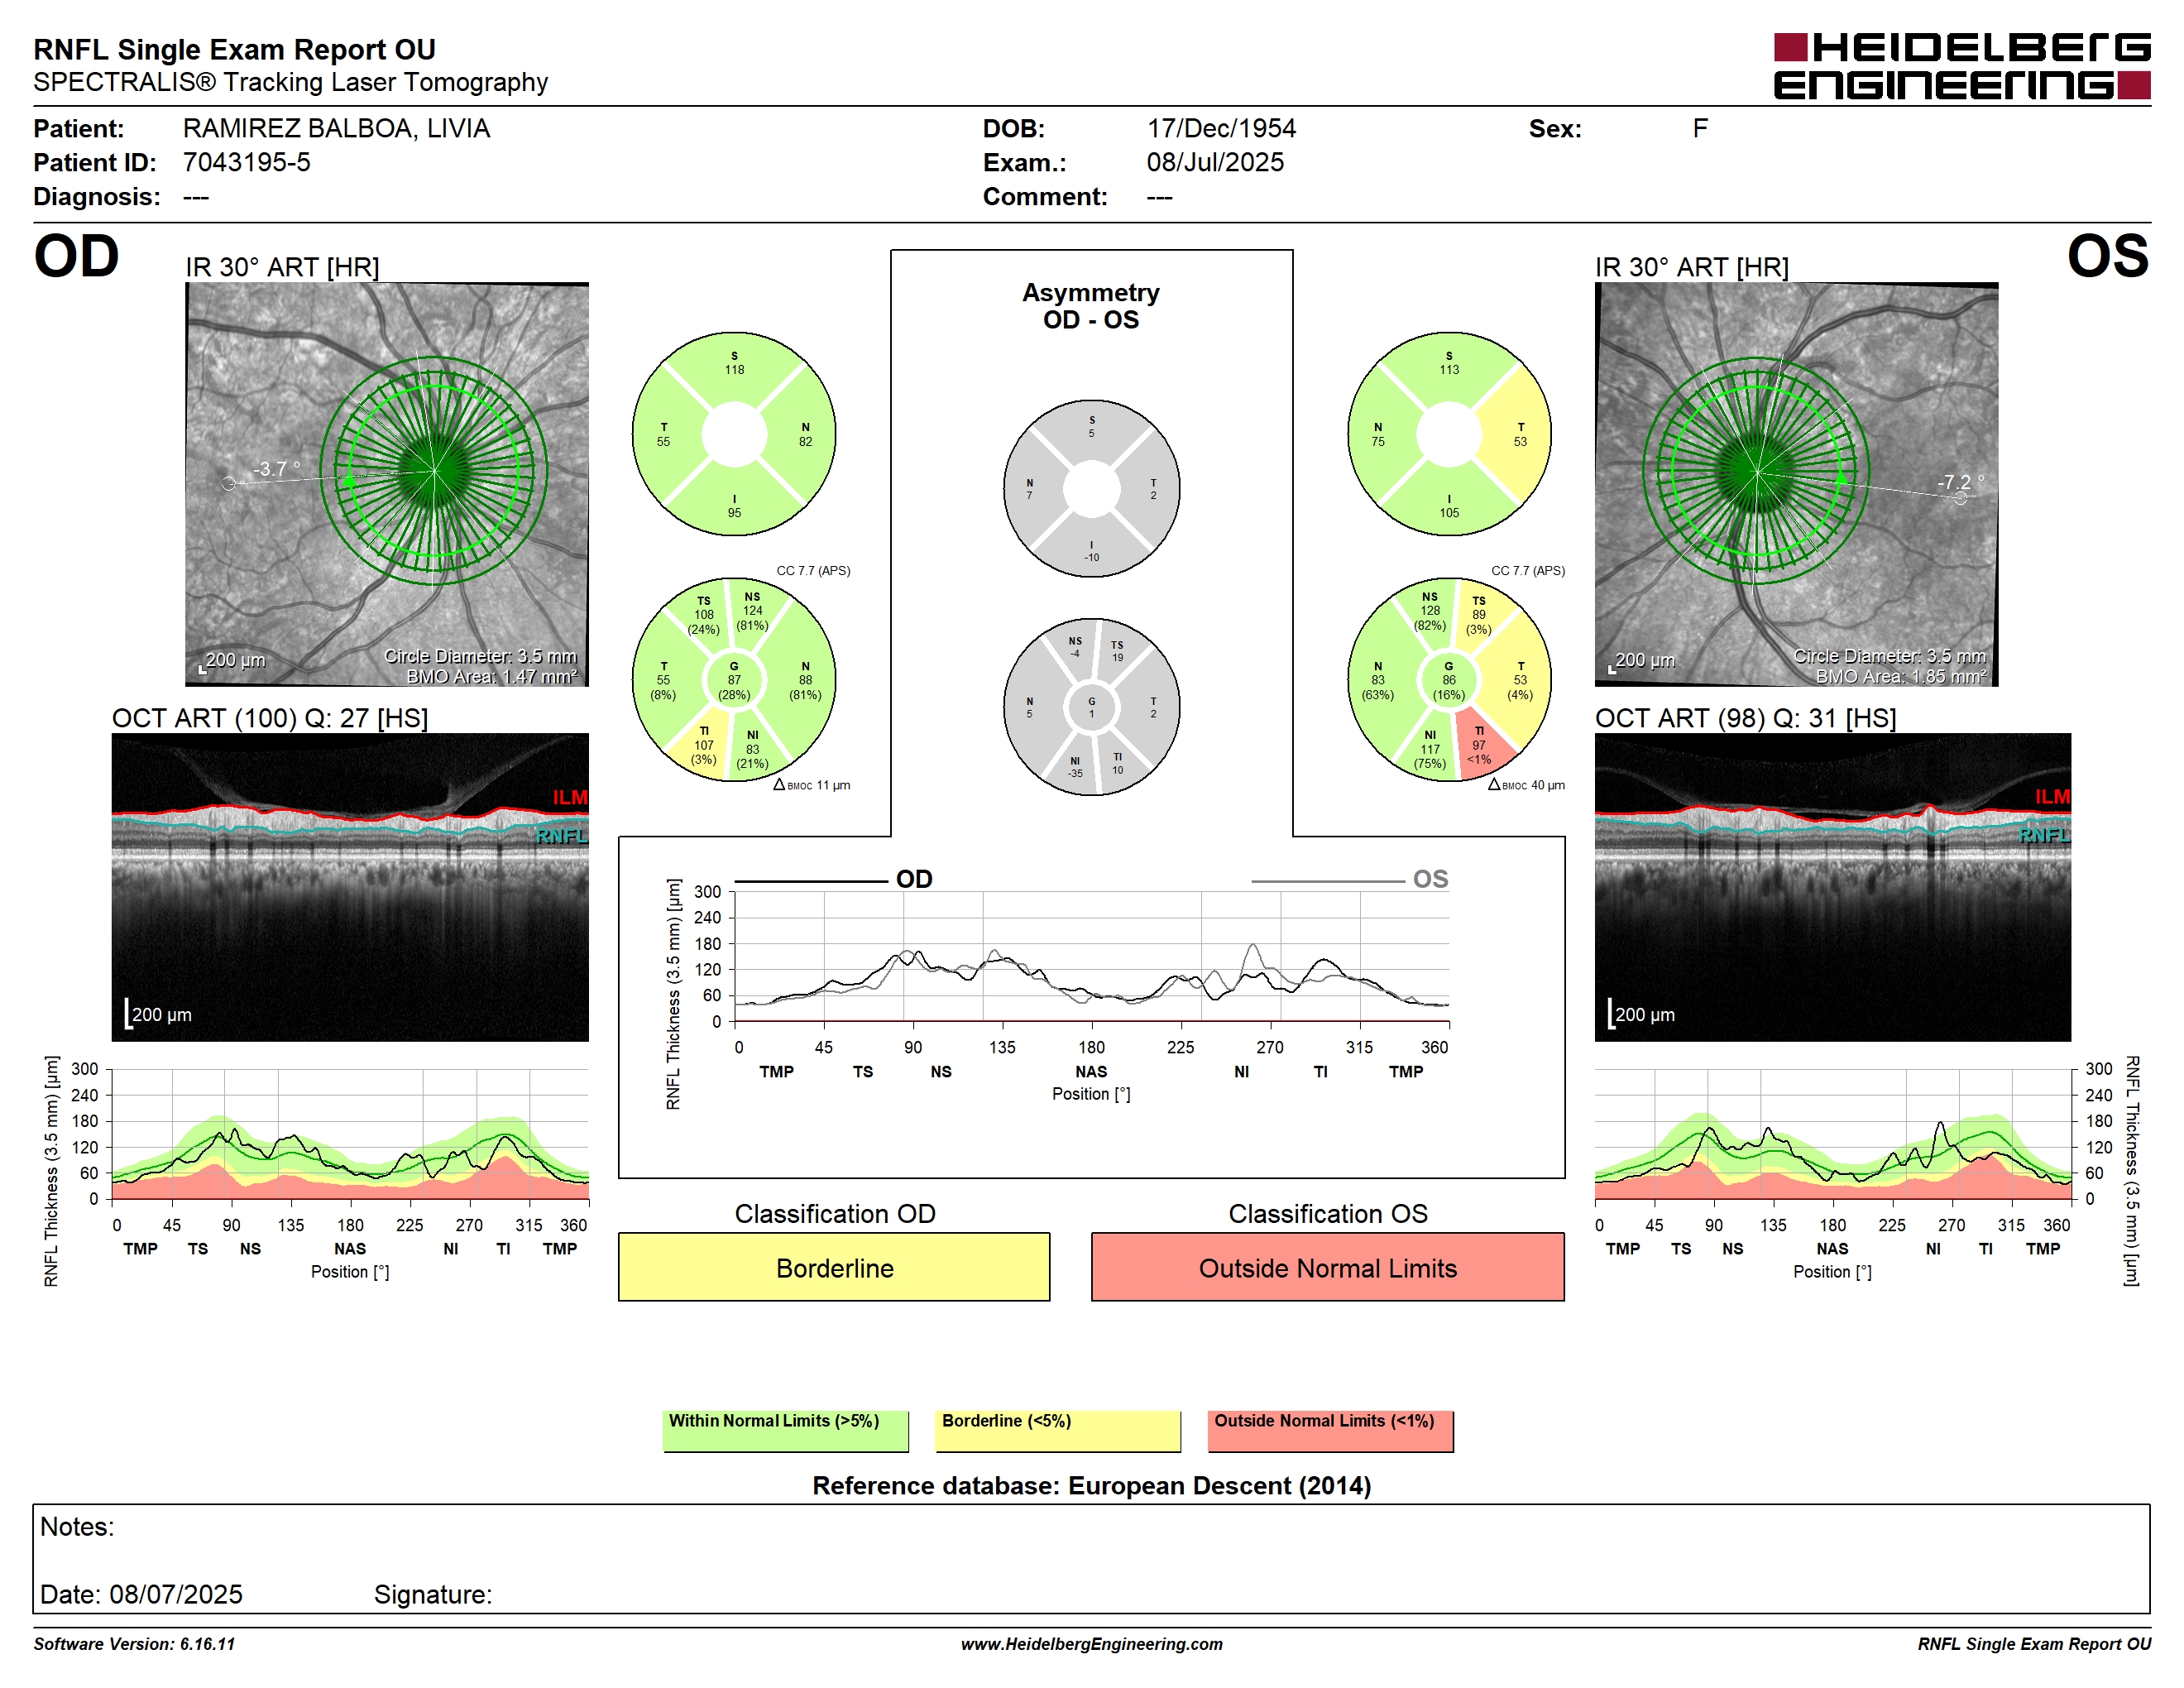
Task: Select the patient name 'RAMIREZ BALBOA, LIVIA'
Action: pyautogui.click(x=336, y=129)
